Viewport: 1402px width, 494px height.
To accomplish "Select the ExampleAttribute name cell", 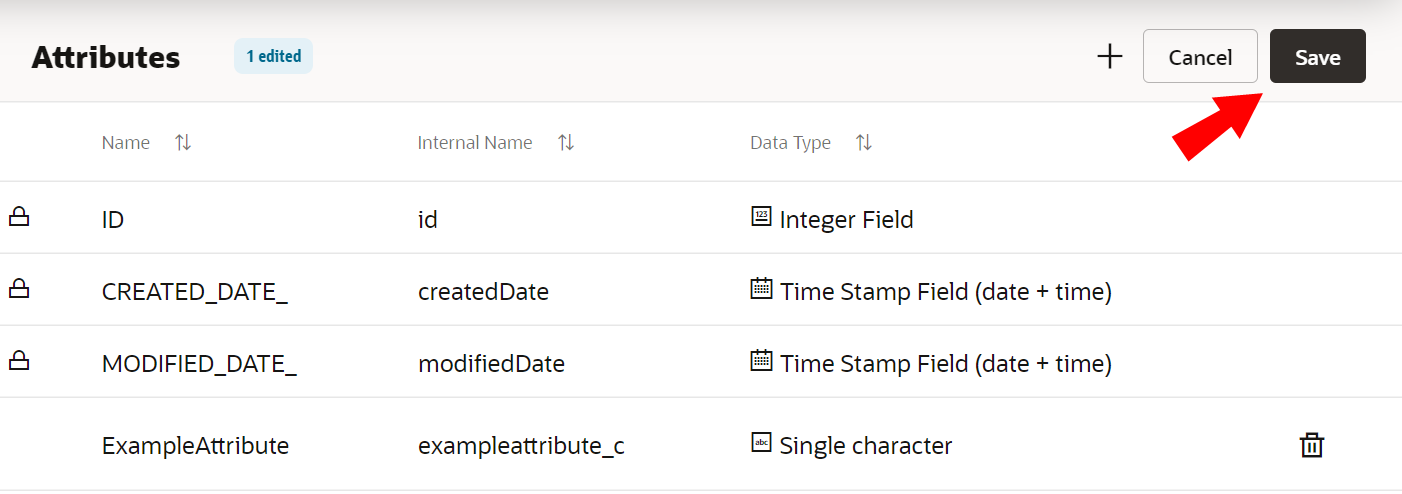I will click(x=195, y=446).
